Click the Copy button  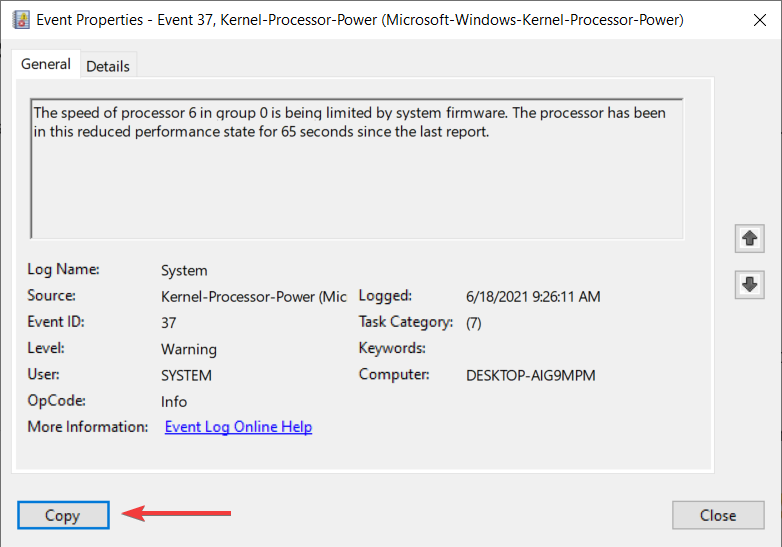pos(63,515)
